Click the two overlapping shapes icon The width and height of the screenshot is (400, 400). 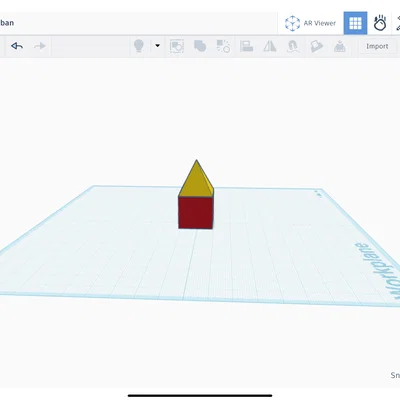(200, 46)
